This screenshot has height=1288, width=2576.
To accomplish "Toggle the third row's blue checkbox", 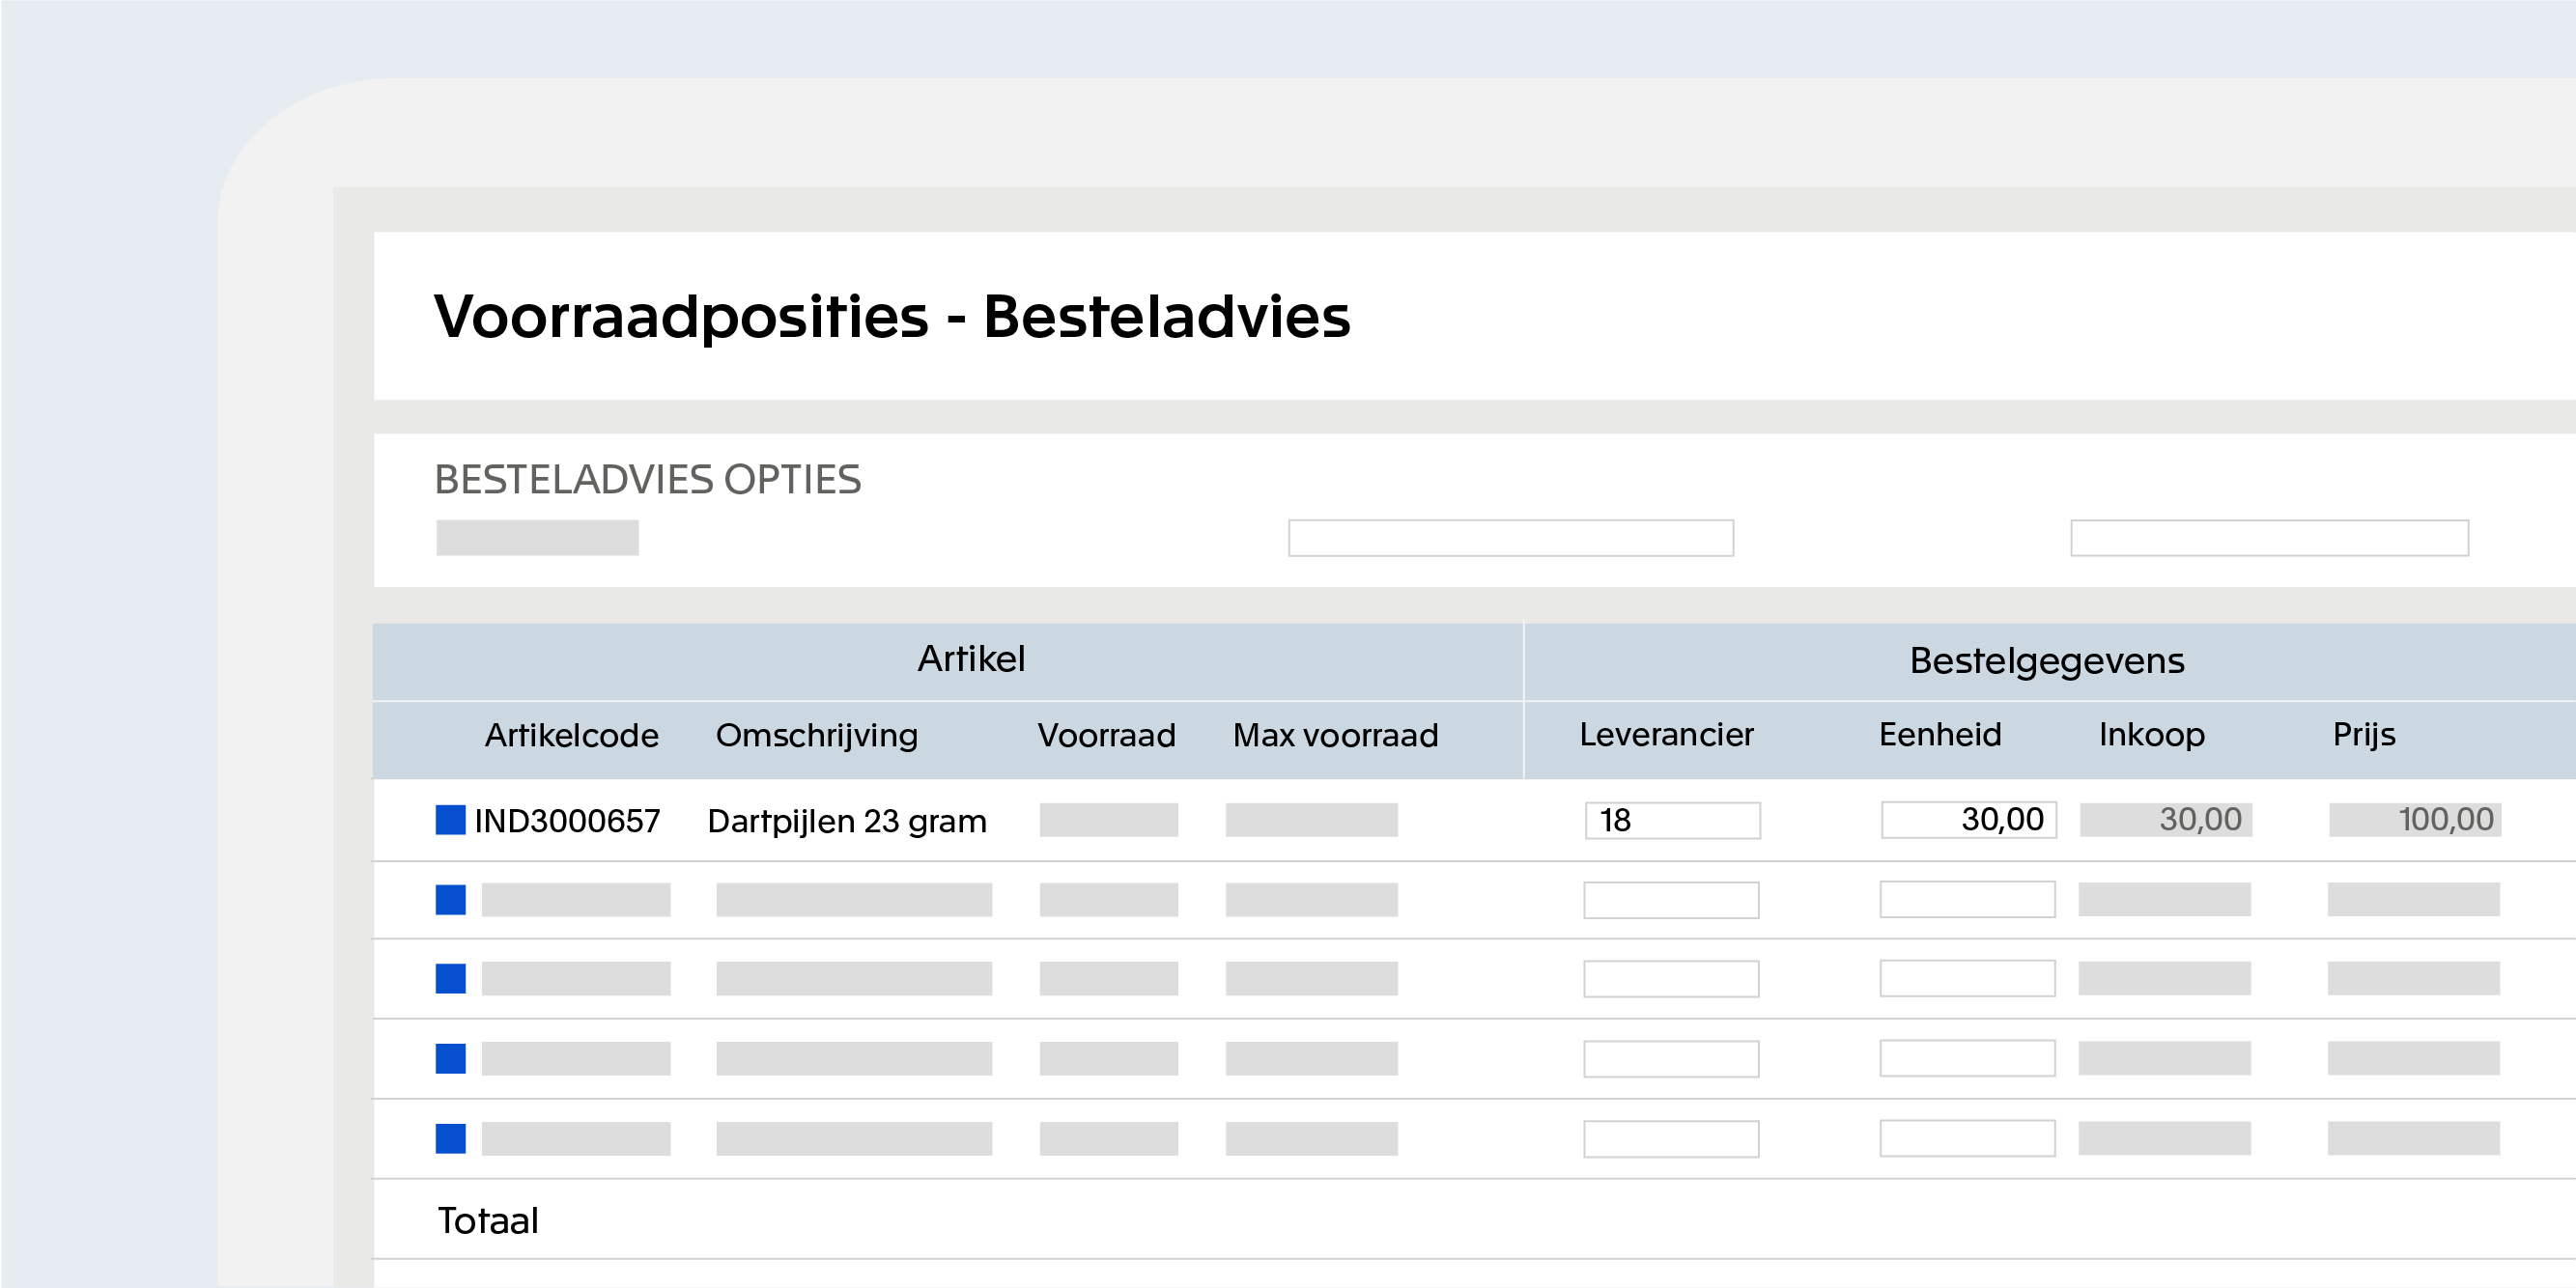I will (x=450, y=979).
